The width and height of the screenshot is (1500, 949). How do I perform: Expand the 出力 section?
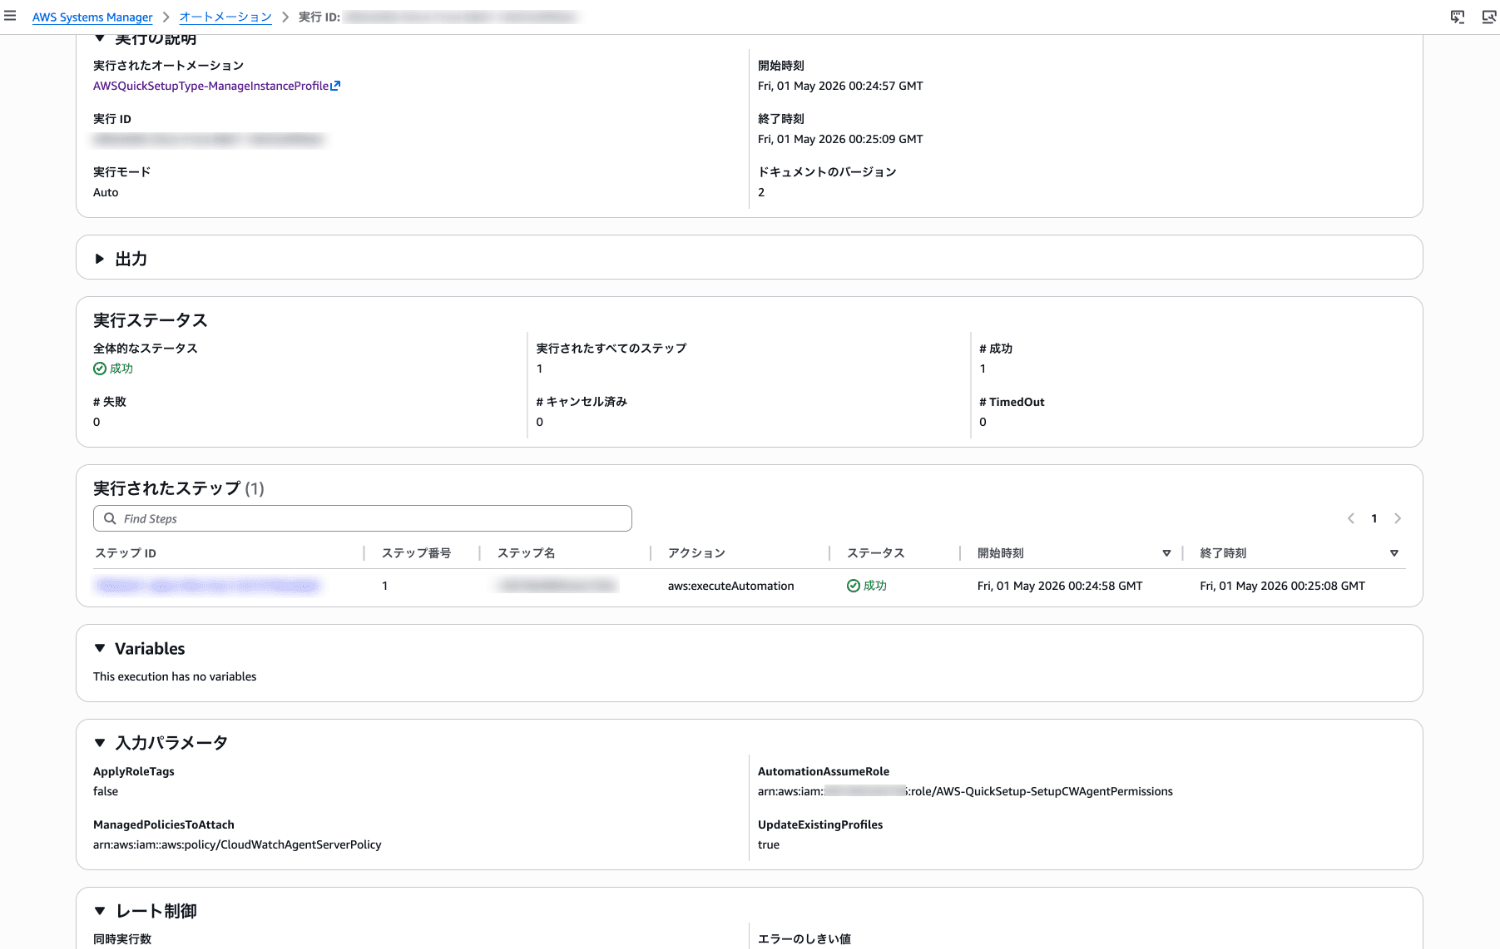pyautogui.click(x=100, y=259)
